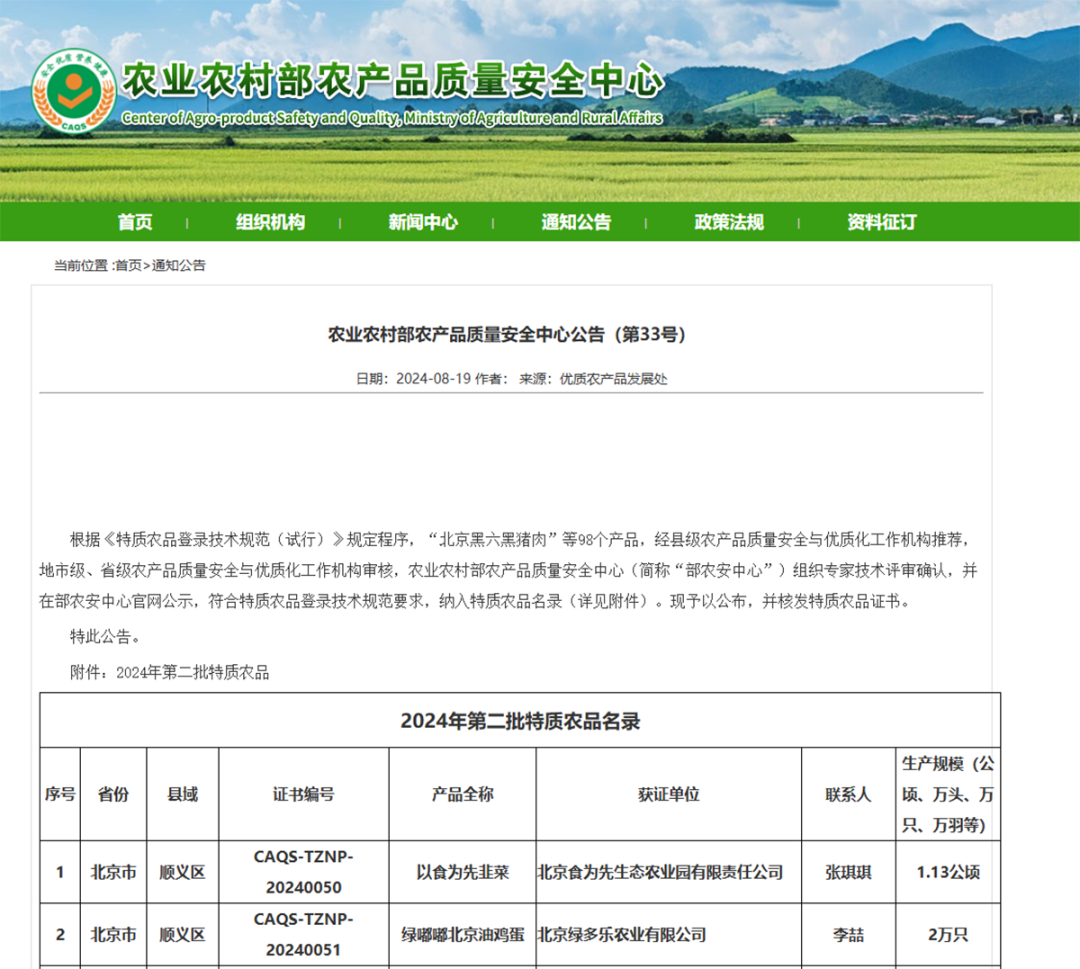Select 通知公告 in the green navigation bar
The height and width of the screenshot is (969, 1080).
pyautogui.click(x=576, y=222)
